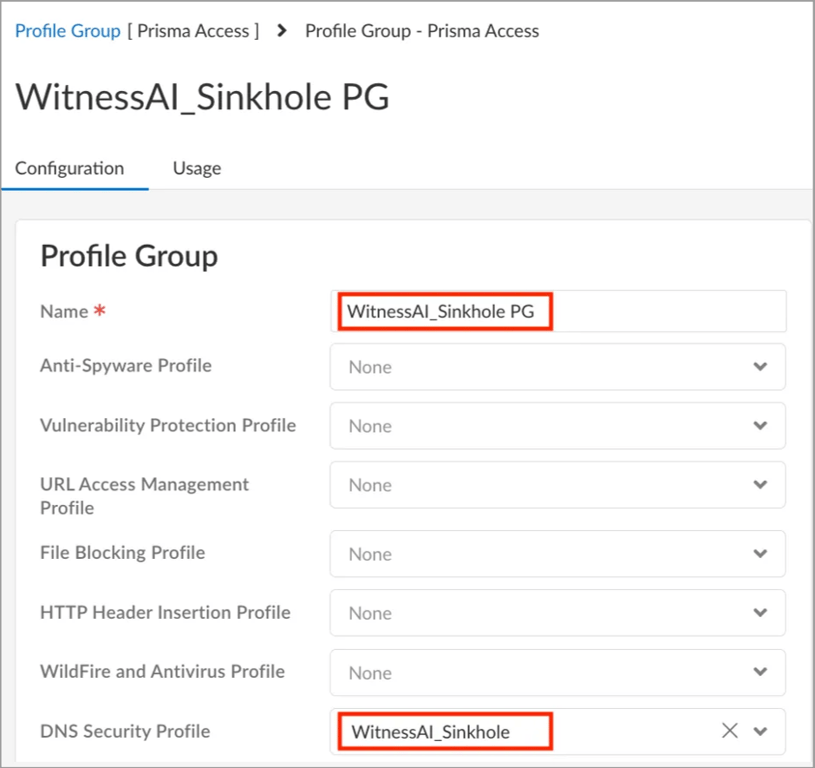Screen dimensions: 815x768
Task: Select the Configuration tab
Action: pyautogui.click(x=70, y=168)
